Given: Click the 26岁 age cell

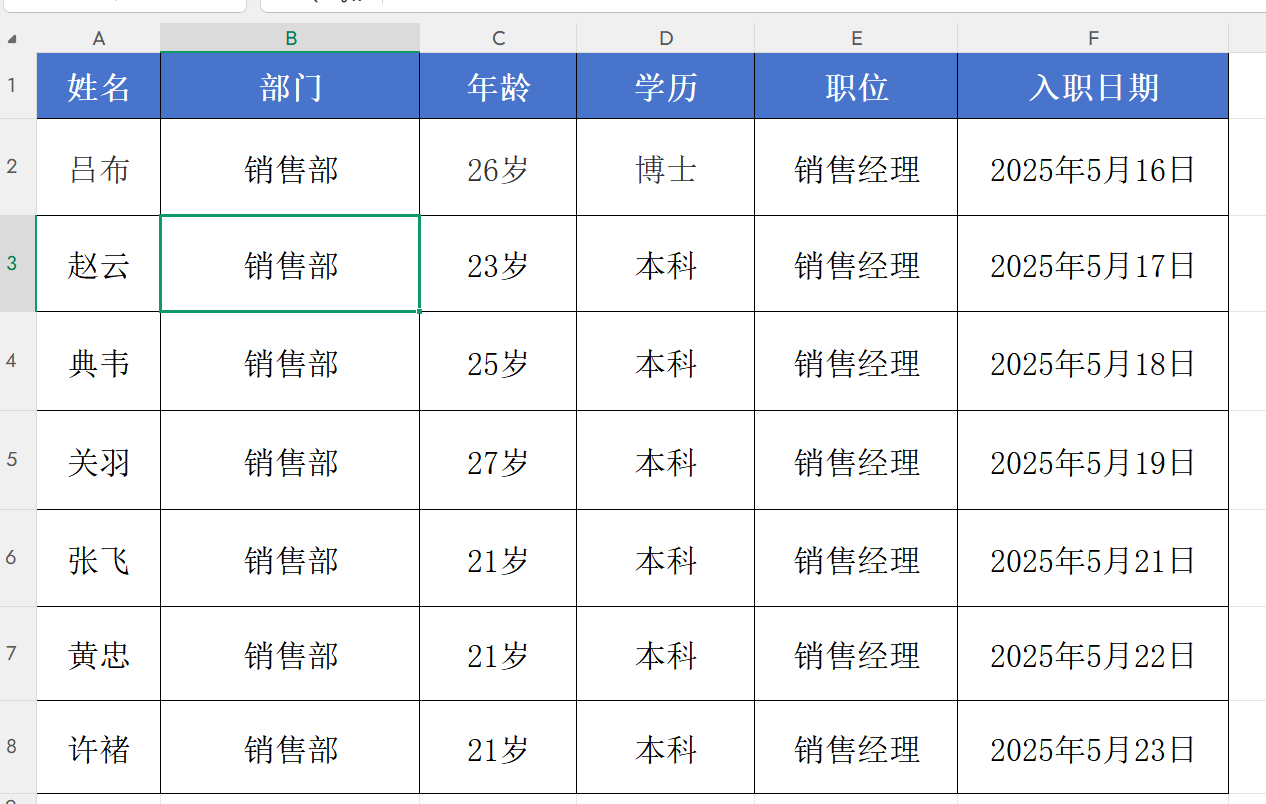Looking at the screenshot, I should point(498,167).
